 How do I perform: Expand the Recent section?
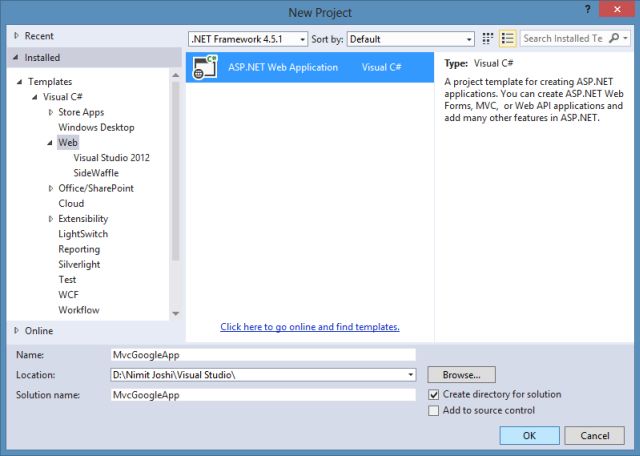(16, 36)
